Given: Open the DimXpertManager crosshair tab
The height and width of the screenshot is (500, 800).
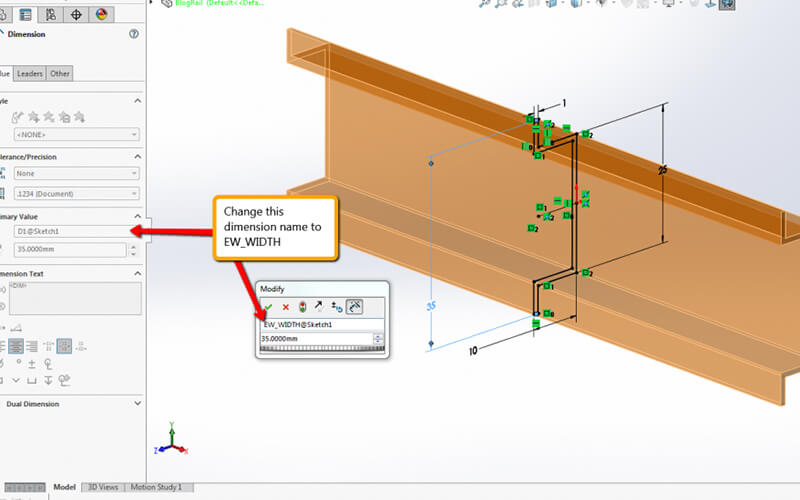Looking at the screenshot, I should click(76, 14).
